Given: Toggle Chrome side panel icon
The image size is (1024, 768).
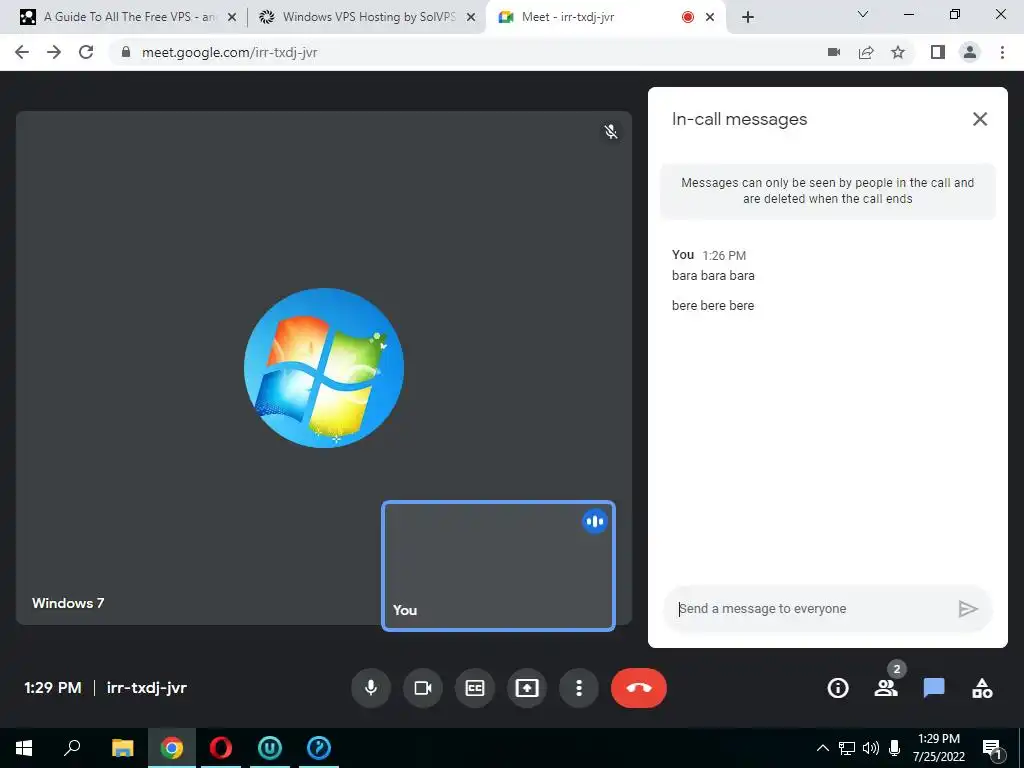Looking at the screenshot, I should tap(938, 52).
